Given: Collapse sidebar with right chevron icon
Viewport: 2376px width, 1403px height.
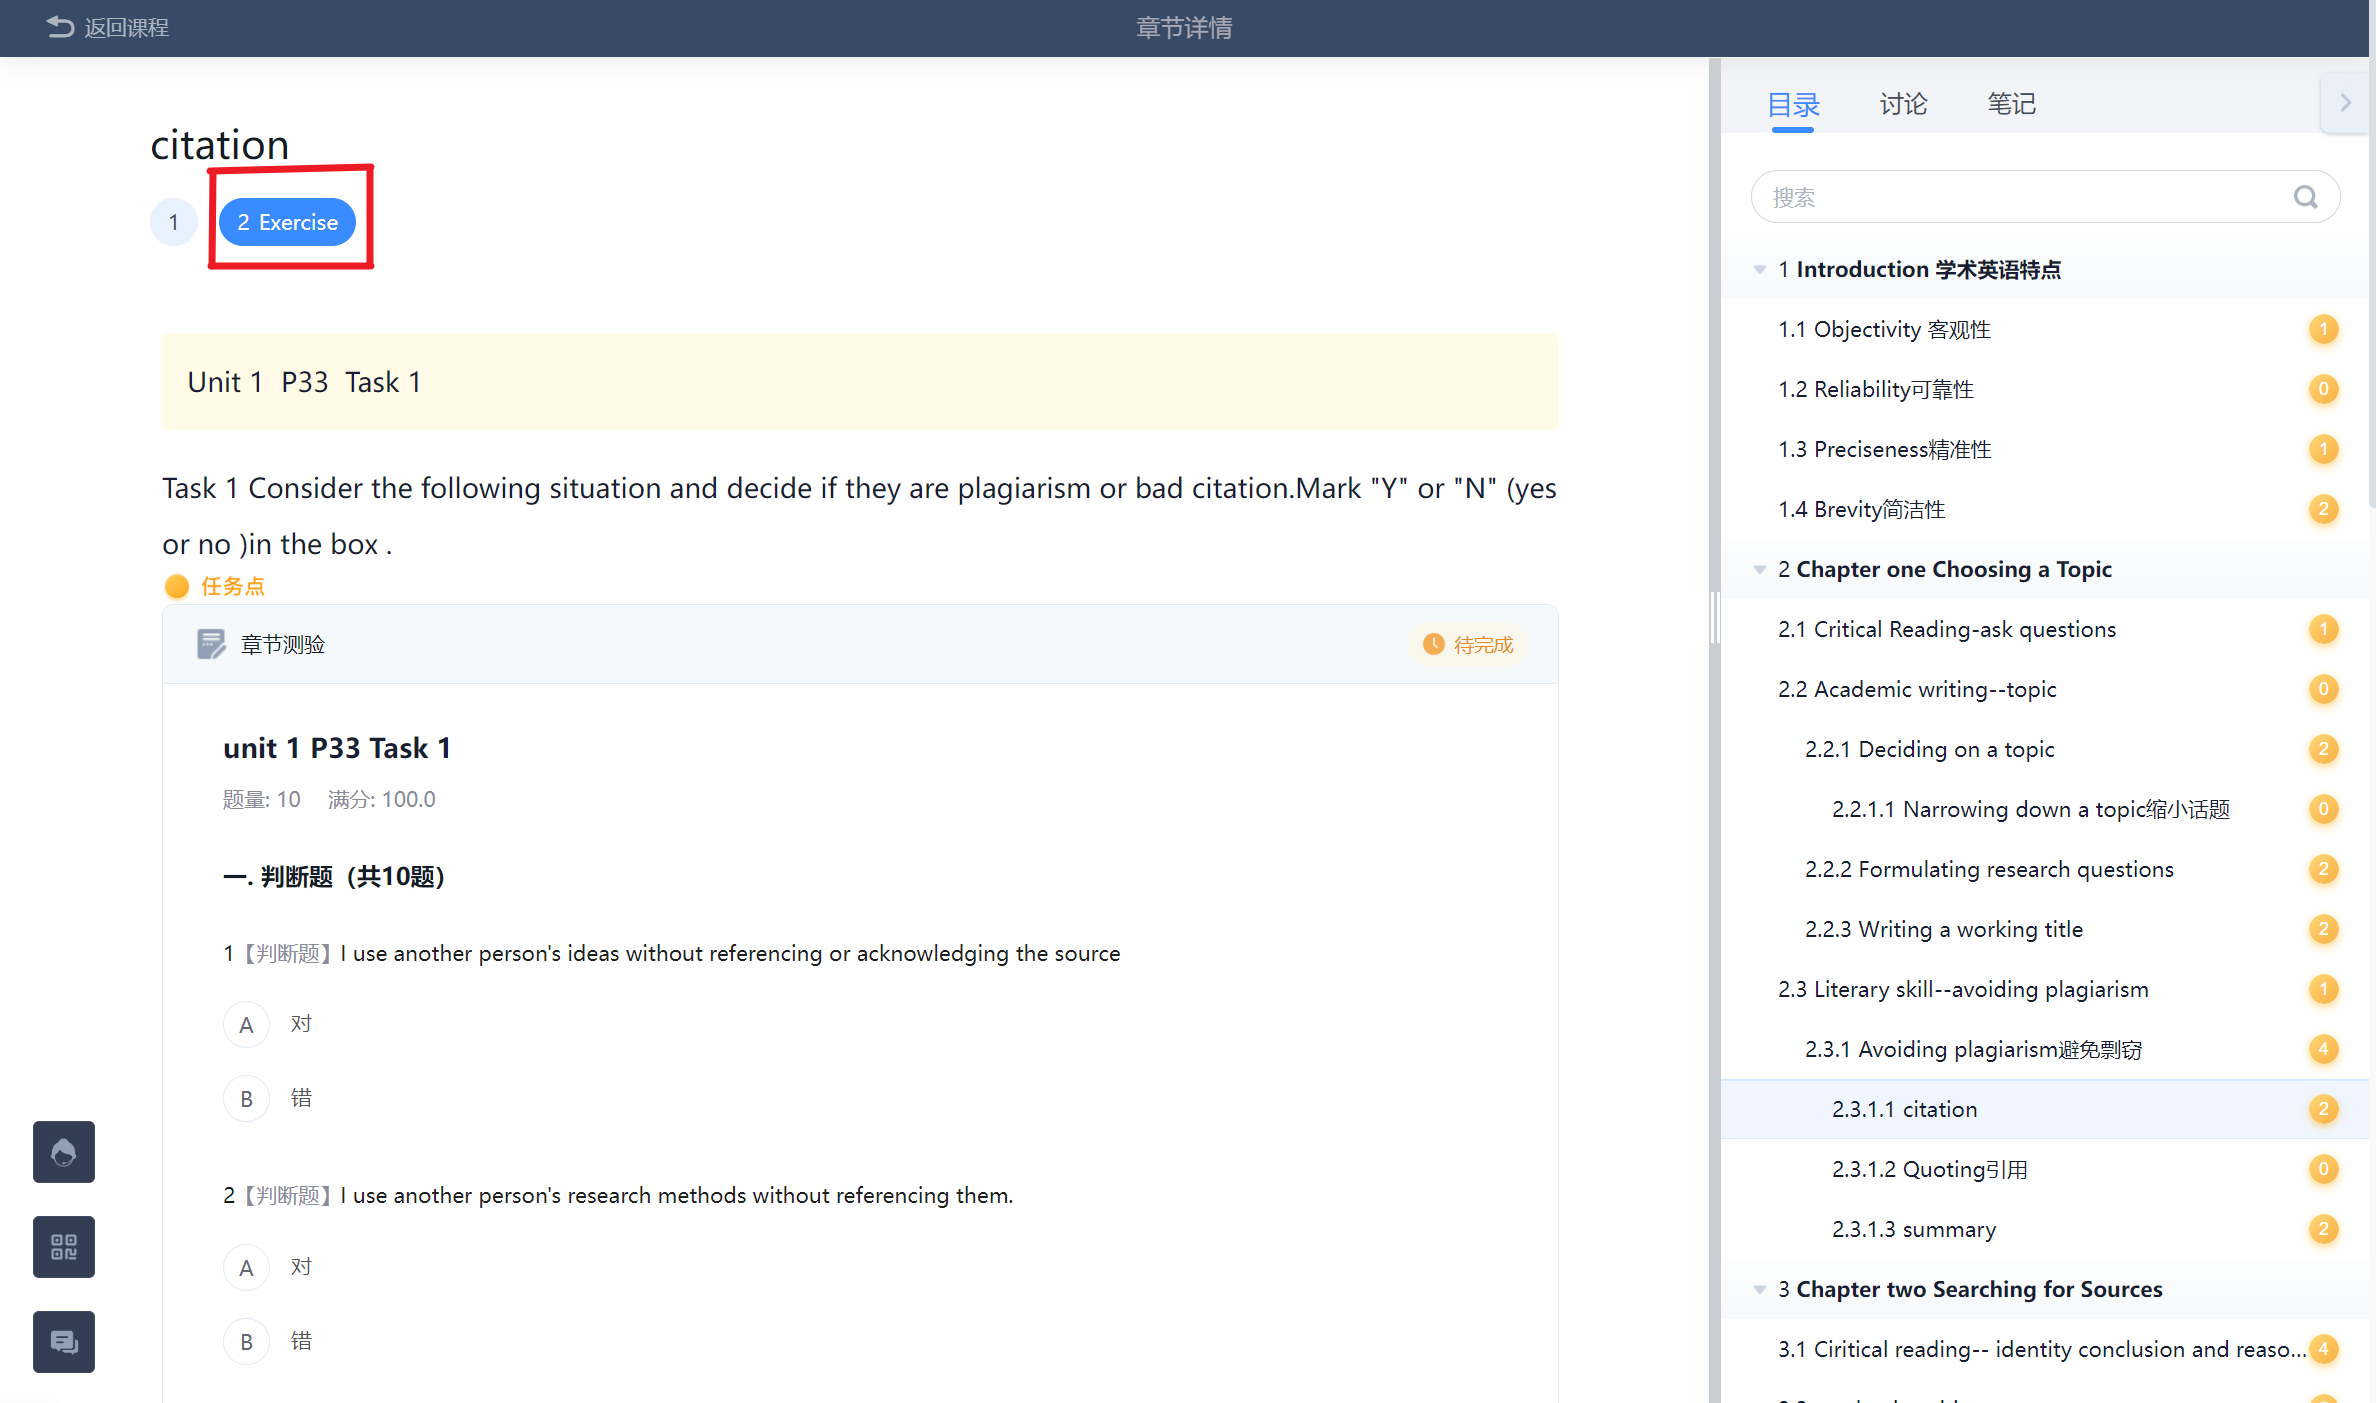Looking at the screenshot, I should pyautogui.click(x=2345, y=103).
